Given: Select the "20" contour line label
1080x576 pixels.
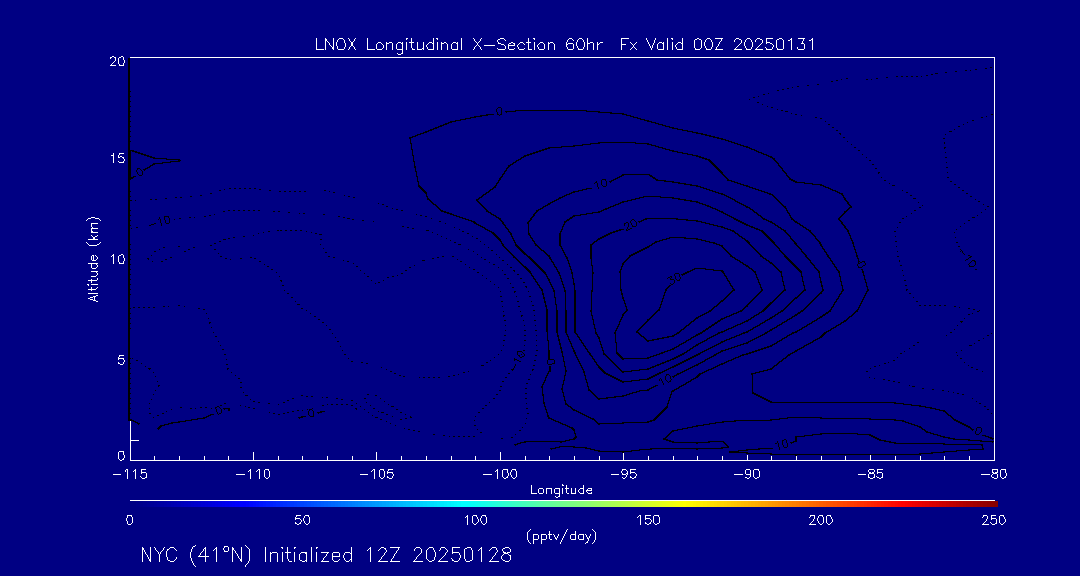Looking at the screenshot, I should (x=630, y=225).
